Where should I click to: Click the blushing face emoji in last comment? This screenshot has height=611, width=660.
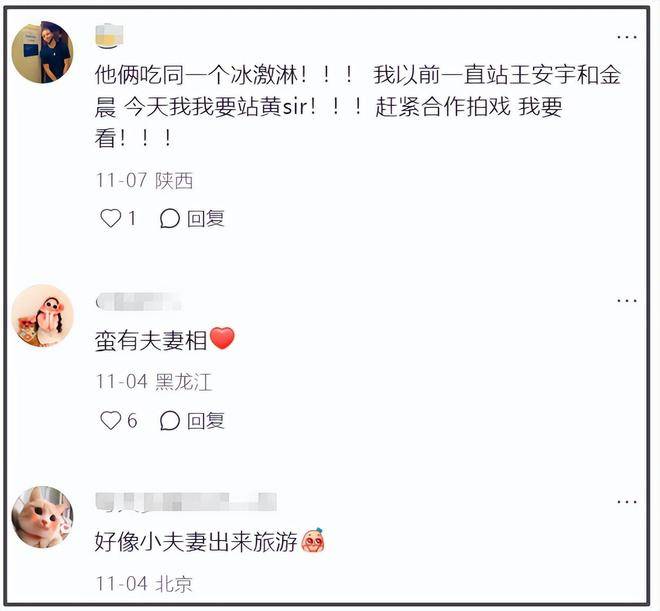(313, 540)
